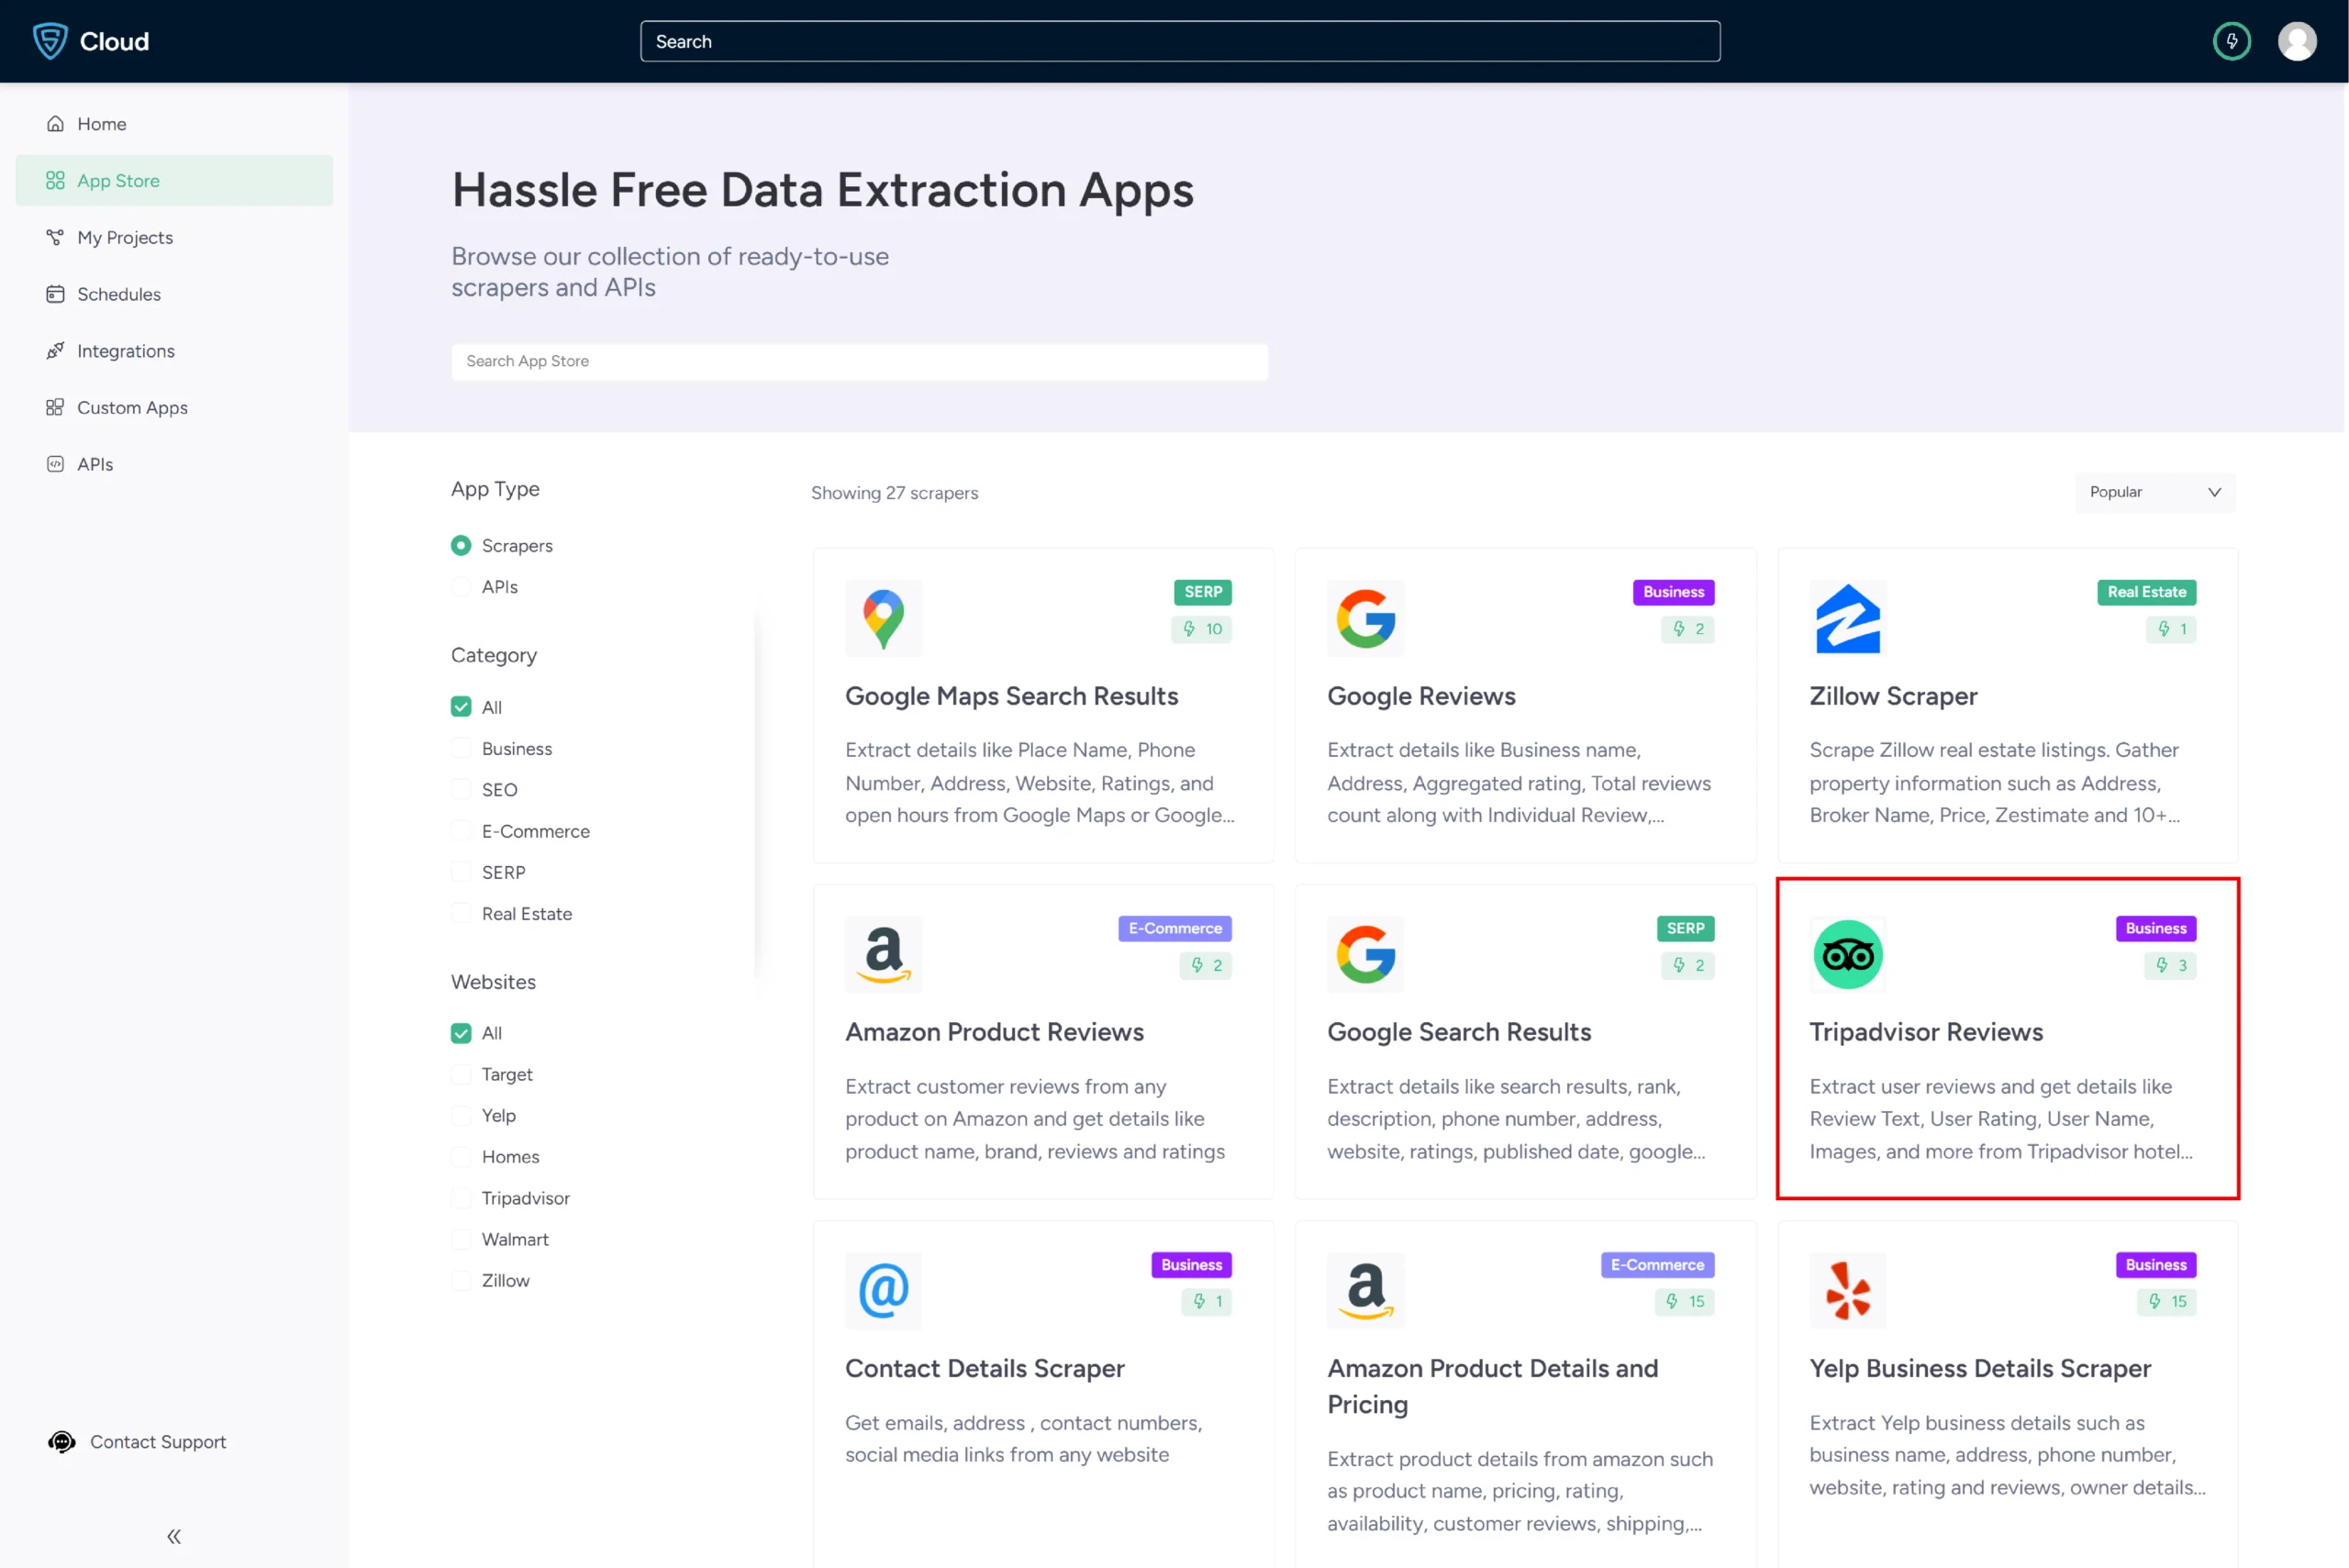The height and width of the screenshot is (1568, 2349).
Task: Check the Walmart website checkbox
Action: [460, 1240]
